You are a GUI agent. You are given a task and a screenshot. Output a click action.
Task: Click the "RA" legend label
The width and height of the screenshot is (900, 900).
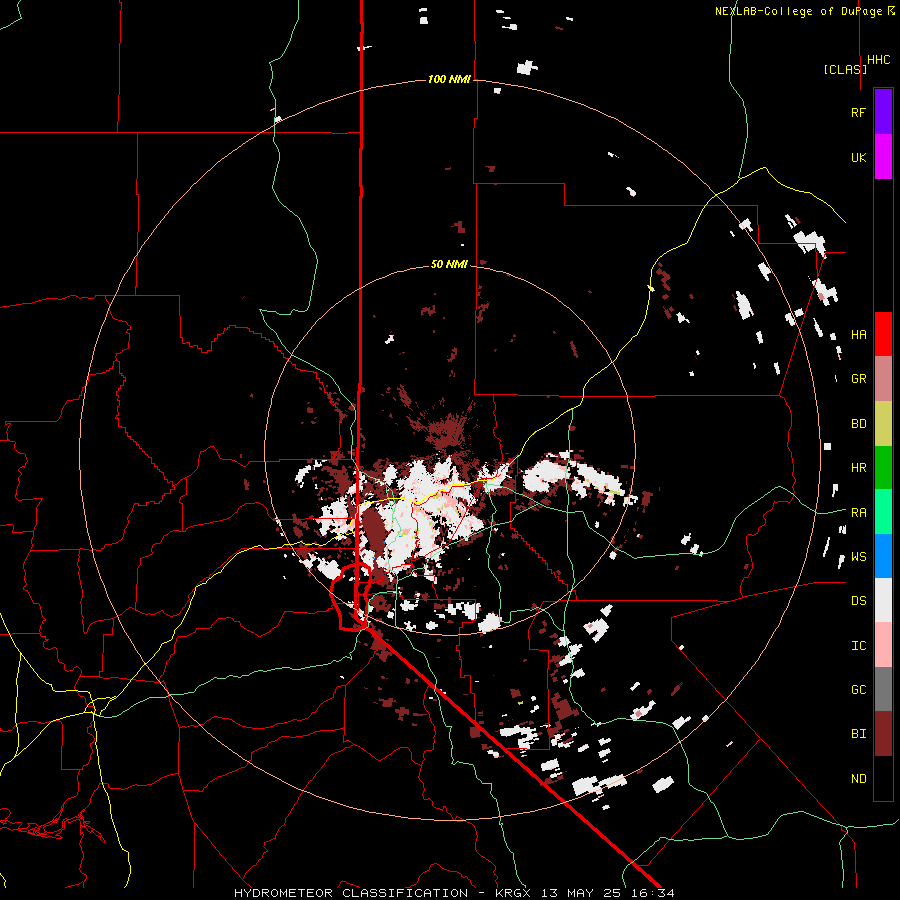(x=858, y=512)
